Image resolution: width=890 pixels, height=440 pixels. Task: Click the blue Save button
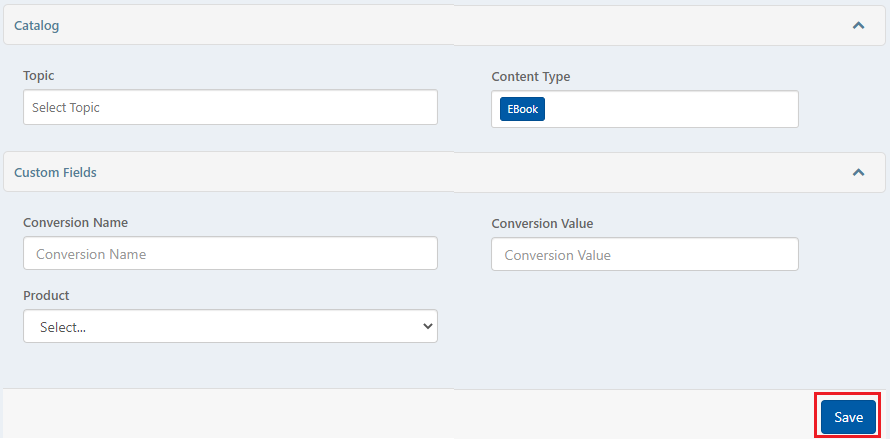[849, 417]
